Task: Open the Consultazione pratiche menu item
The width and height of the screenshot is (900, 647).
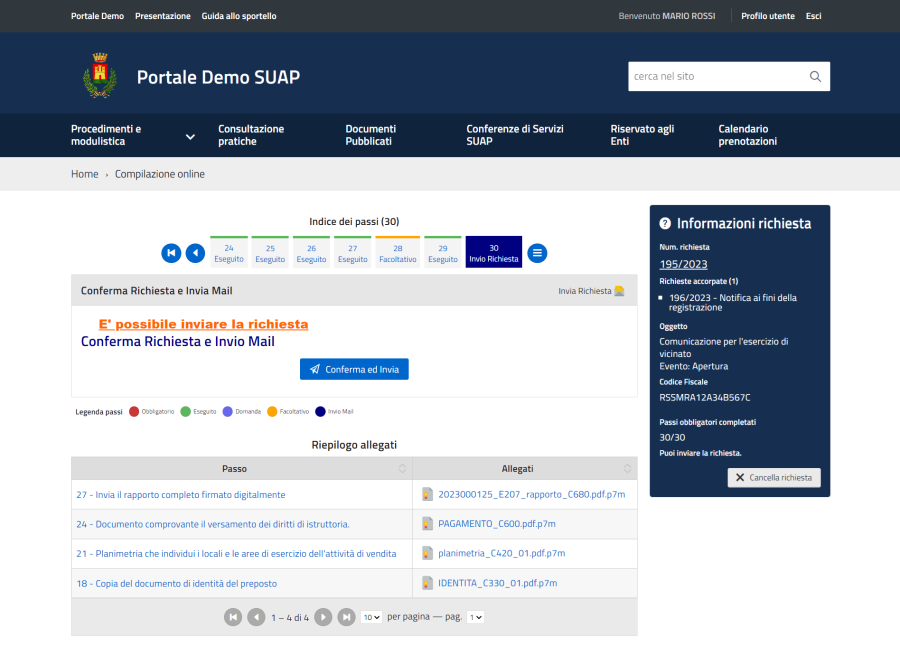Action: click(x=251, y=135)
